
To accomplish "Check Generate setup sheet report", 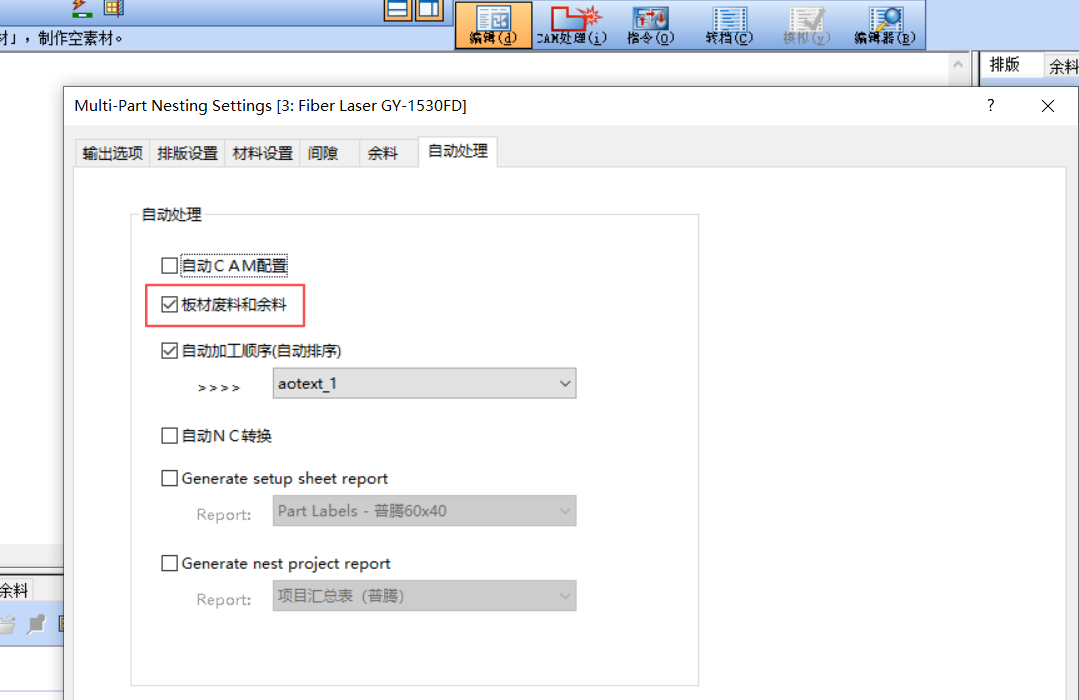I will coord(169,478).
